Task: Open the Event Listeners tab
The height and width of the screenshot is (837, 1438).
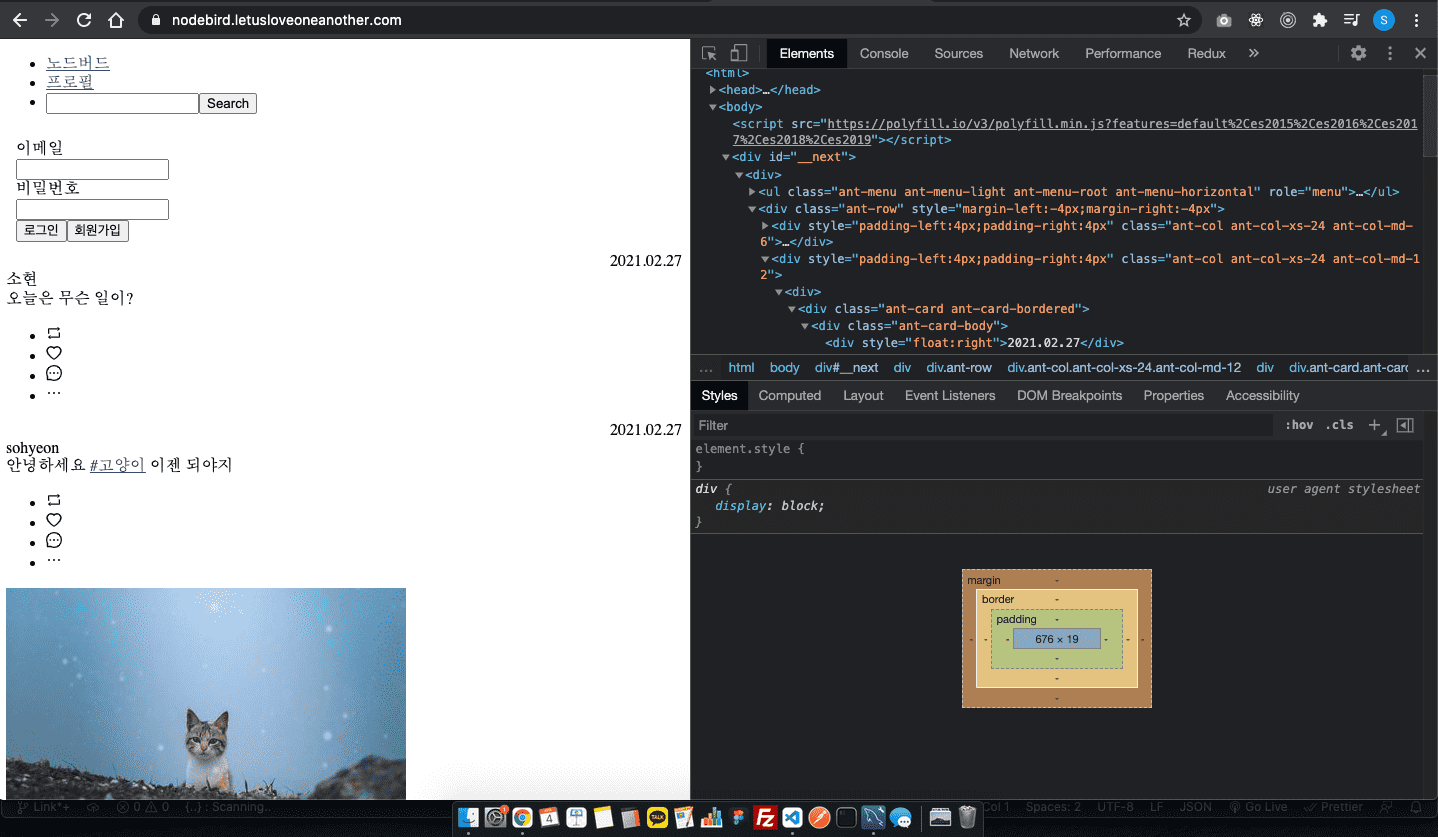Action: coord(950,396)
